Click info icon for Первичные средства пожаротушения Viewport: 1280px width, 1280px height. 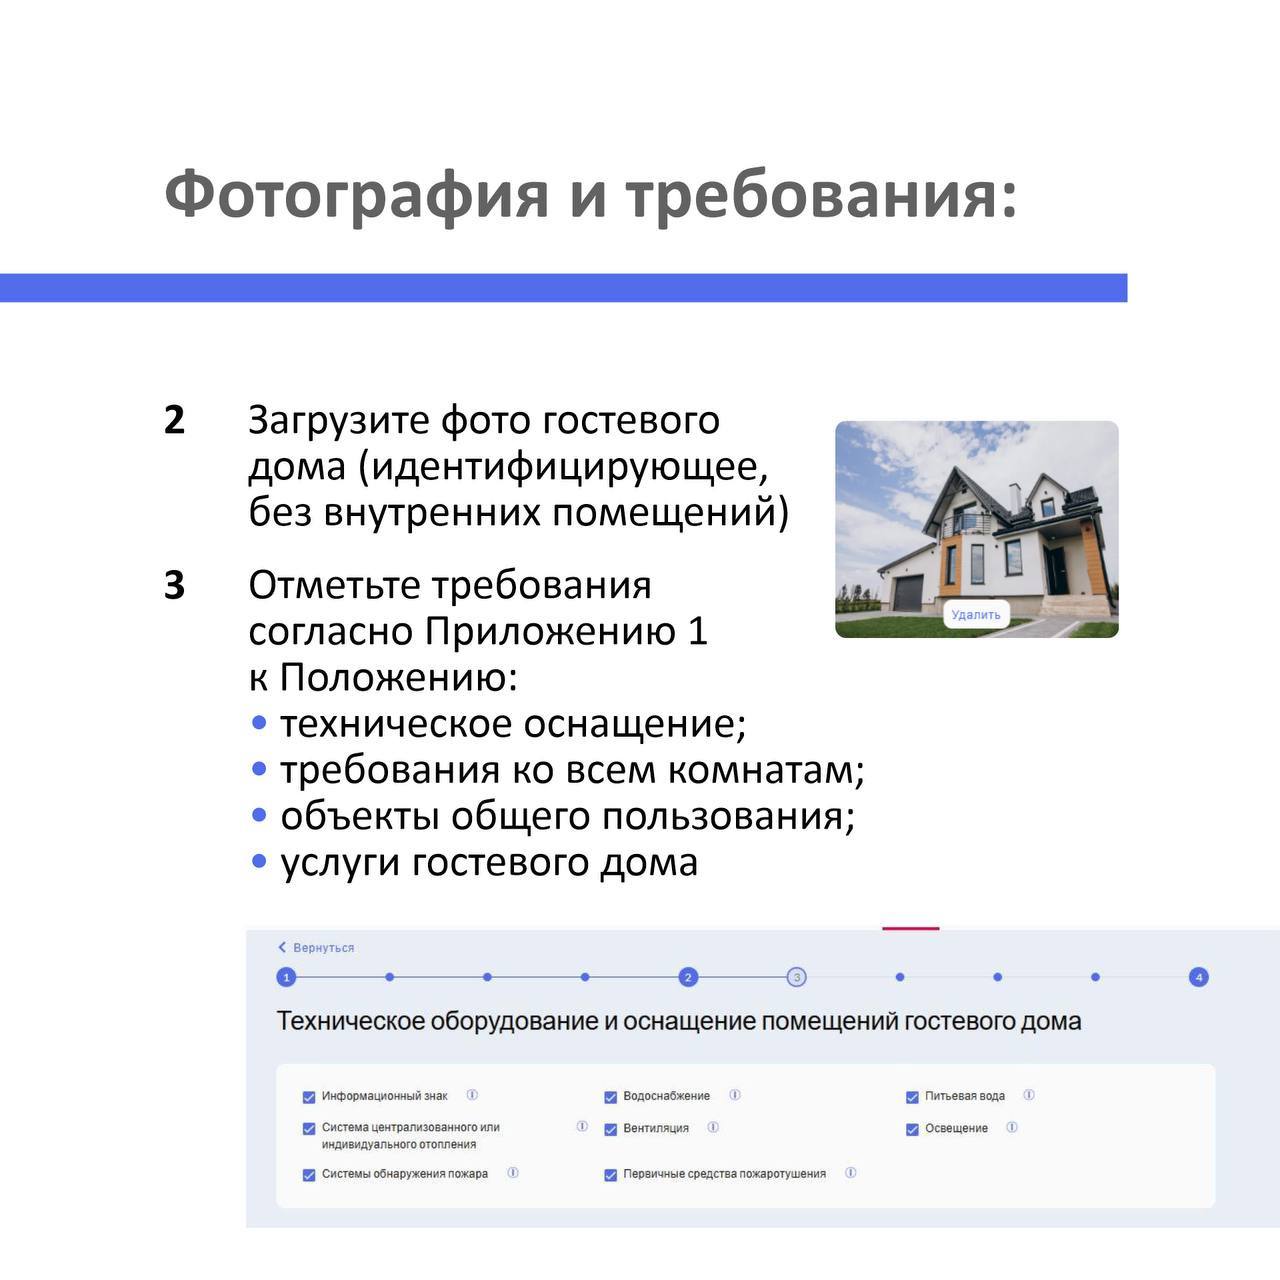[x=851, y=1173]
